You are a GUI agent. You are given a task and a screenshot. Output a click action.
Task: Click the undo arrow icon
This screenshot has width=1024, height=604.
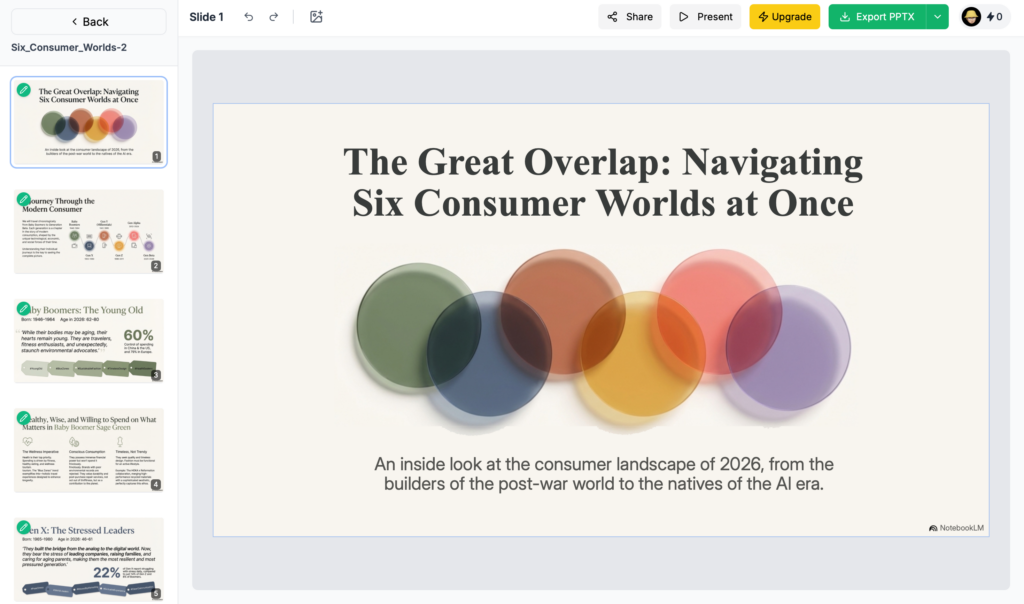[x=249, y=17]
